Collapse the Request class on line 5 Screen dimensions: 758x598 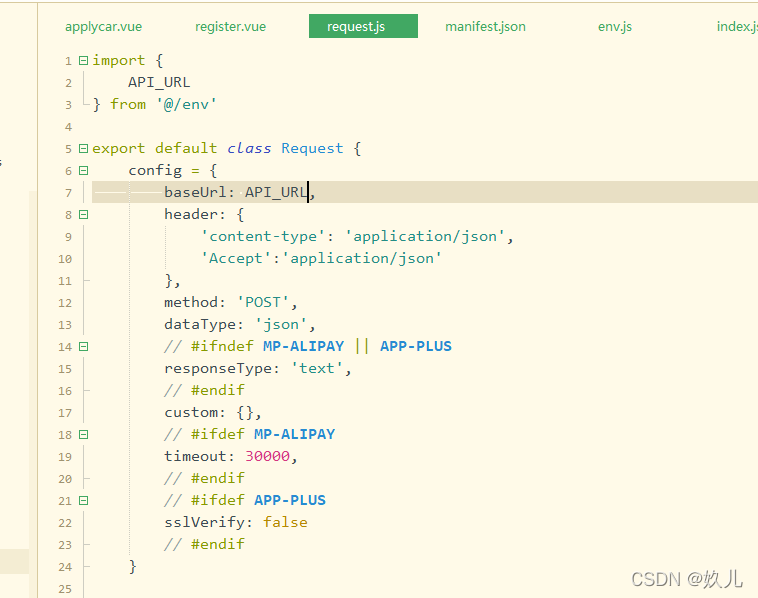coord(83,148)
